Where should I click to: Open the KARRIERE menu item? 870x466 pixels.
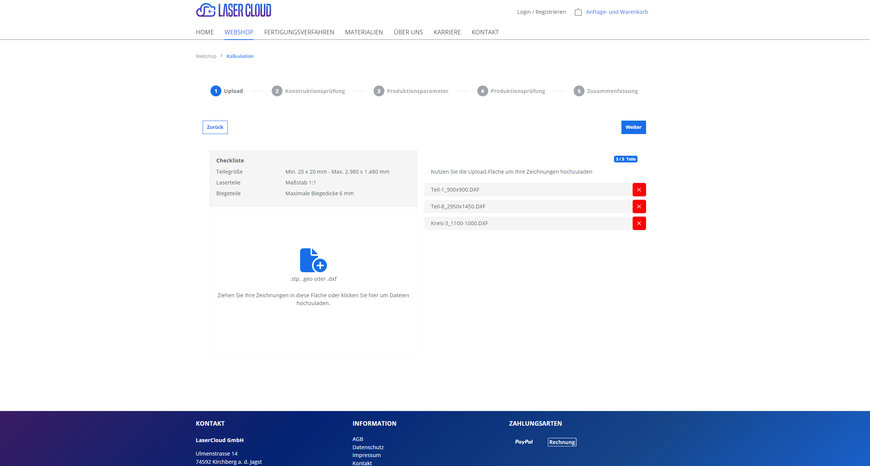(x=447, y=32)
